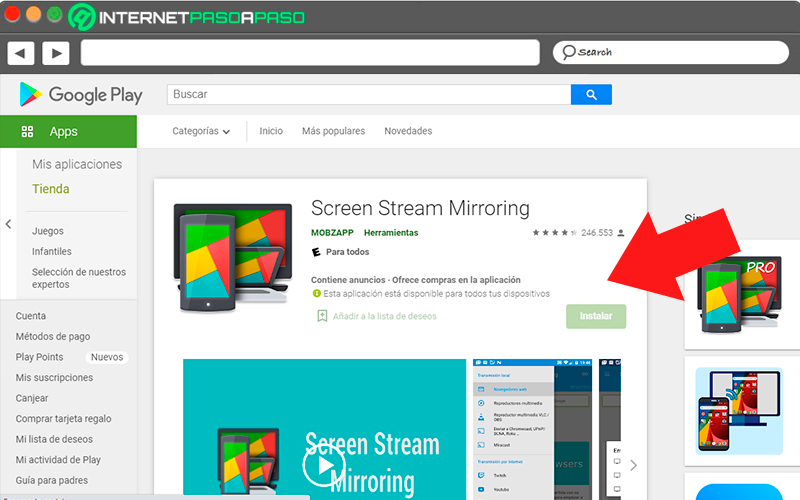Click the wishlist bookmark icon
The height and width of the screenshot is (500, 800).
[x=322, y=316]
